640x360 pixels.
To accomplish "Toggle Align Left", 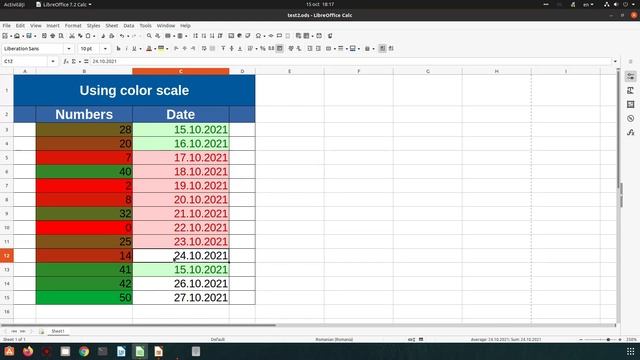I will [176, 49].
